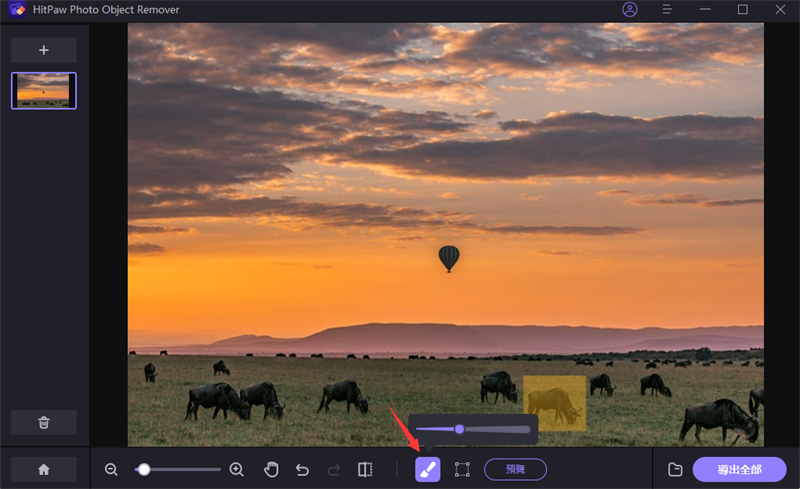Open the user account icon

coord(630,10)
